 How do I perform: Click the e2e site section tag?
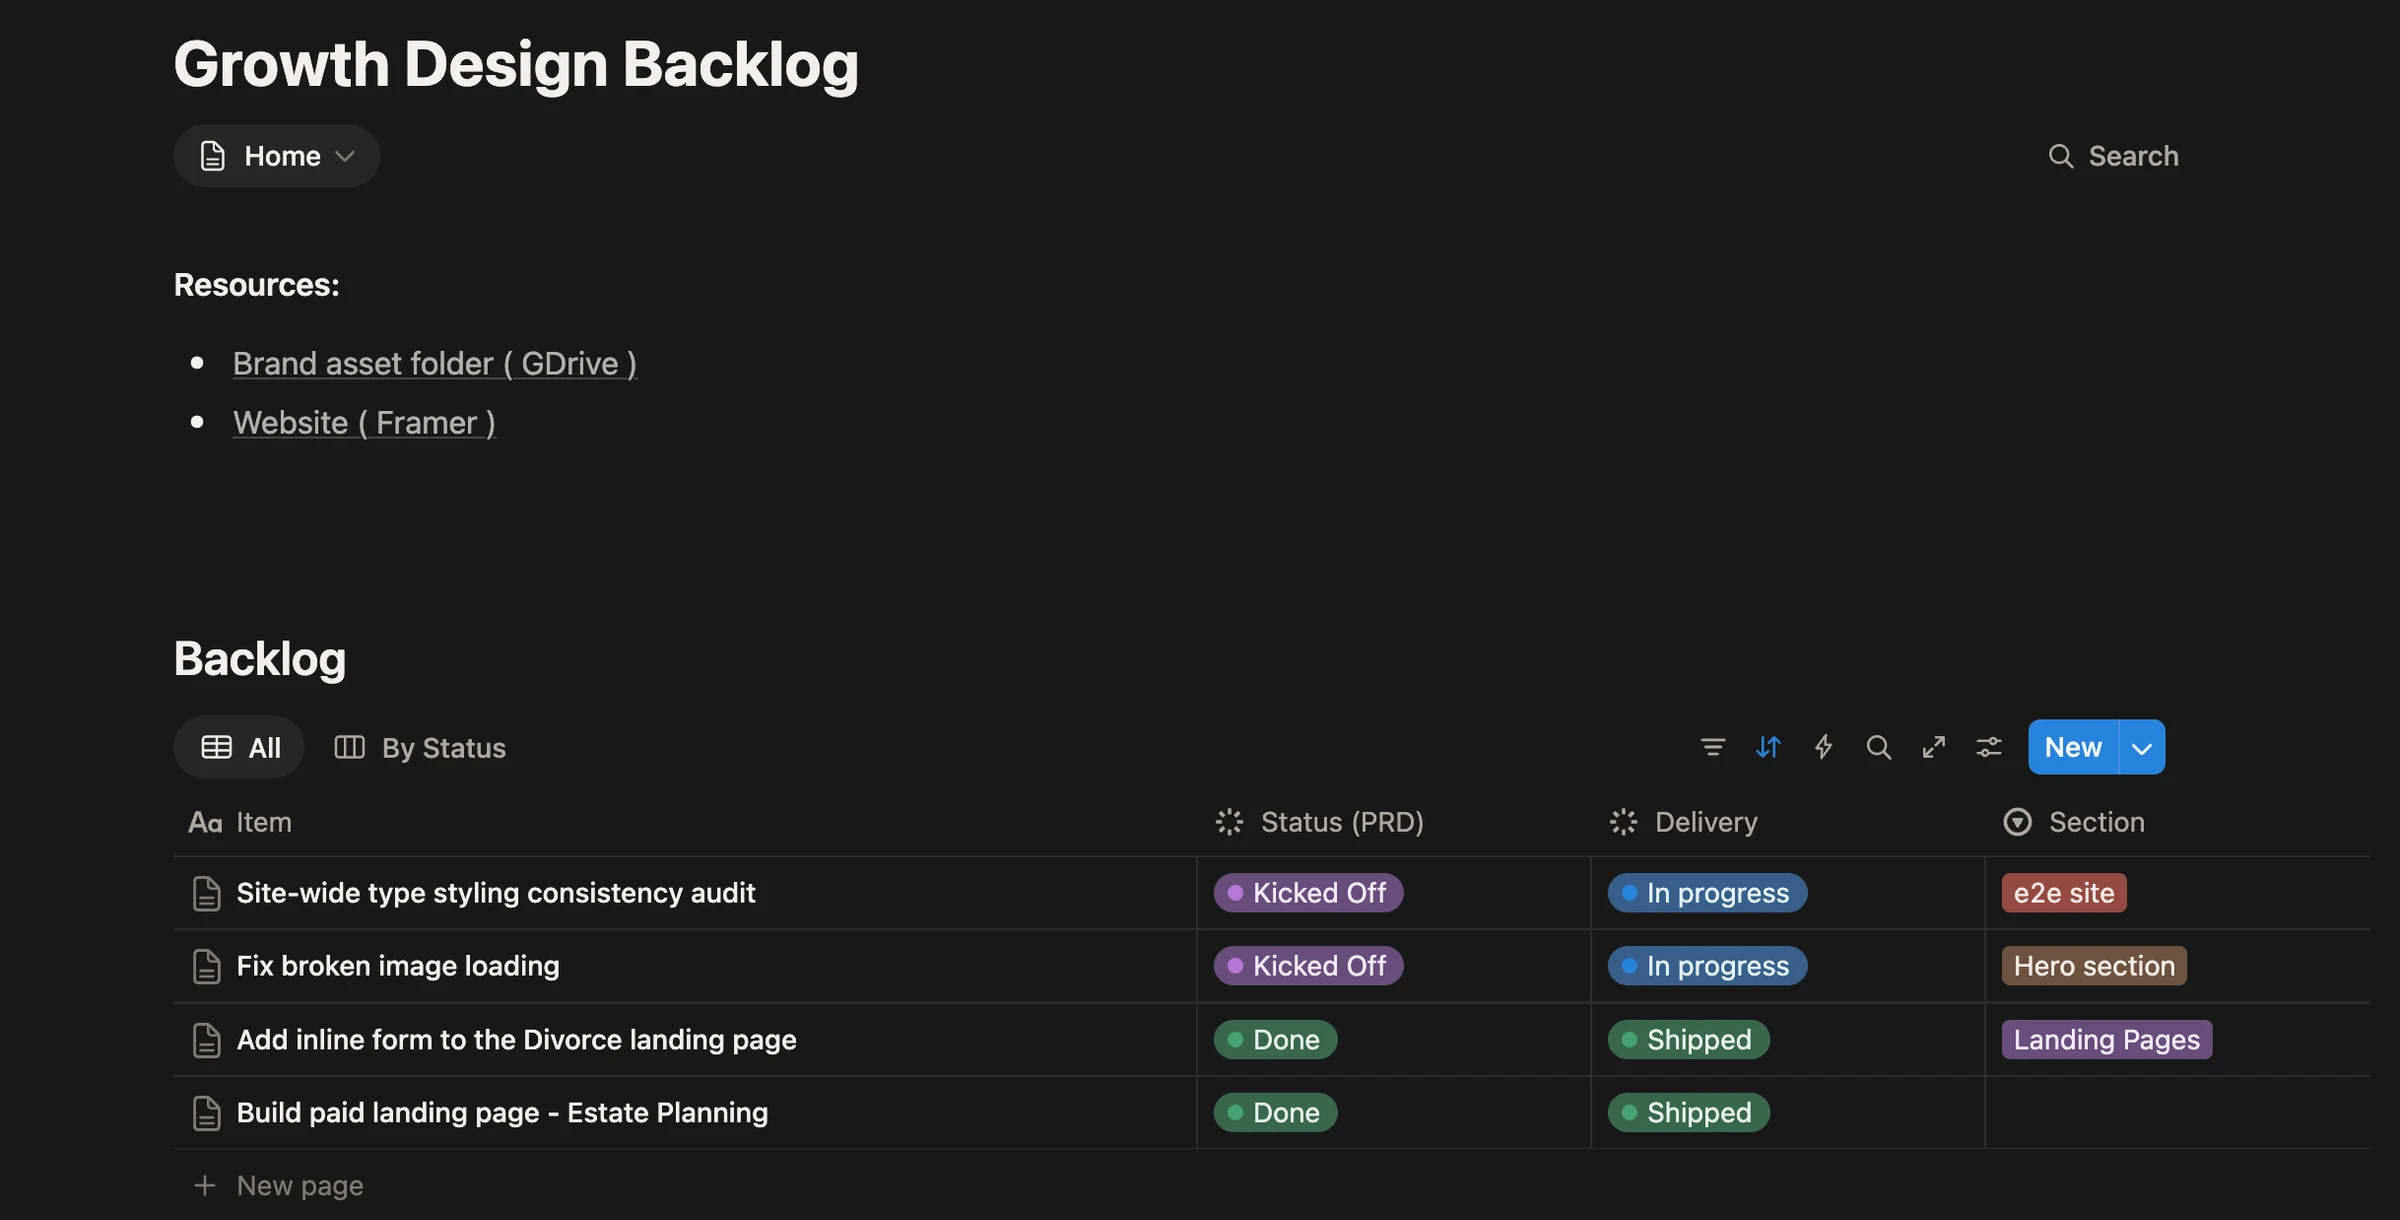pyautogui.click(x=2064, y=893)
